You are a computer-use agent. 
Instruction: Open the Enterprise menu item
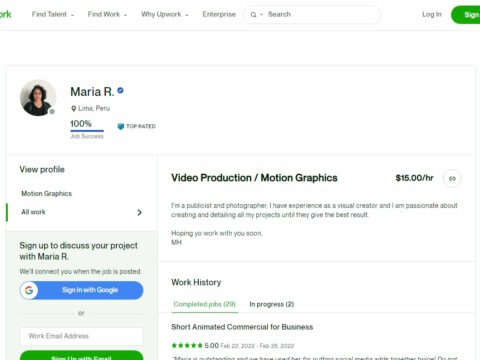pos(219,14)
